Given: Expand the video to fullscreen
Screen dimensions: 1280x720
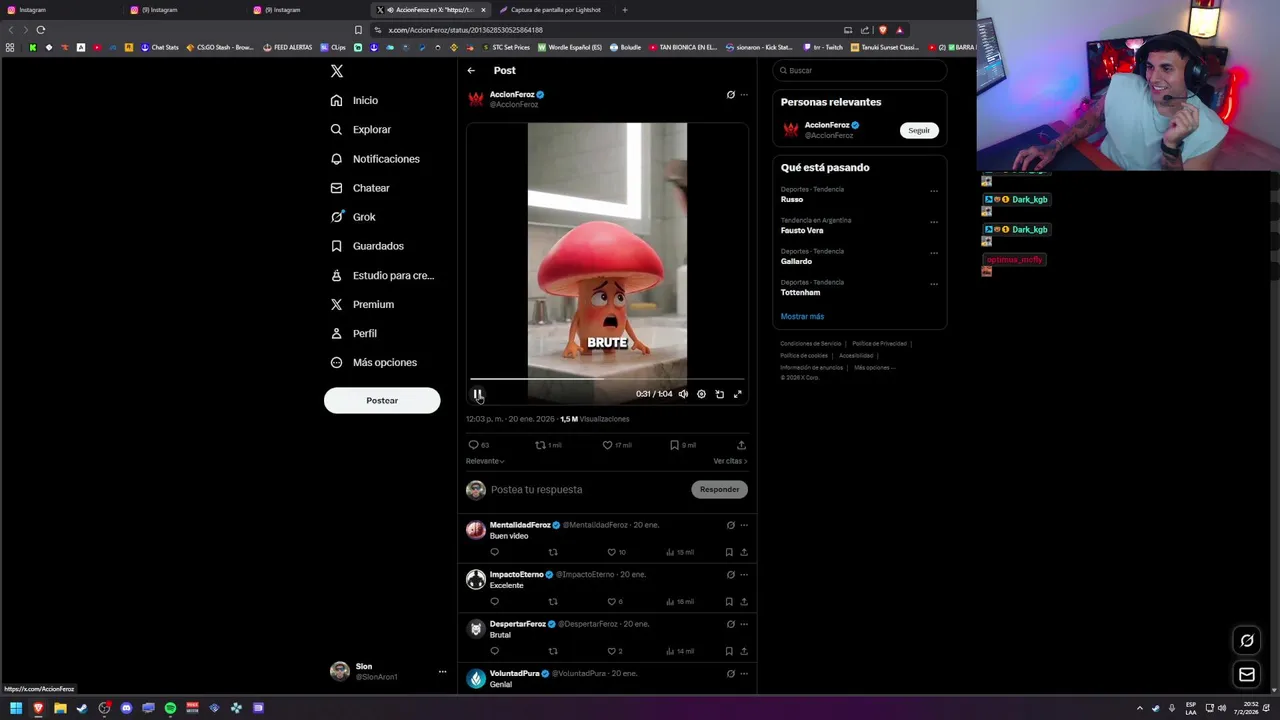Looking at the screenshot, I should point(738,394).
